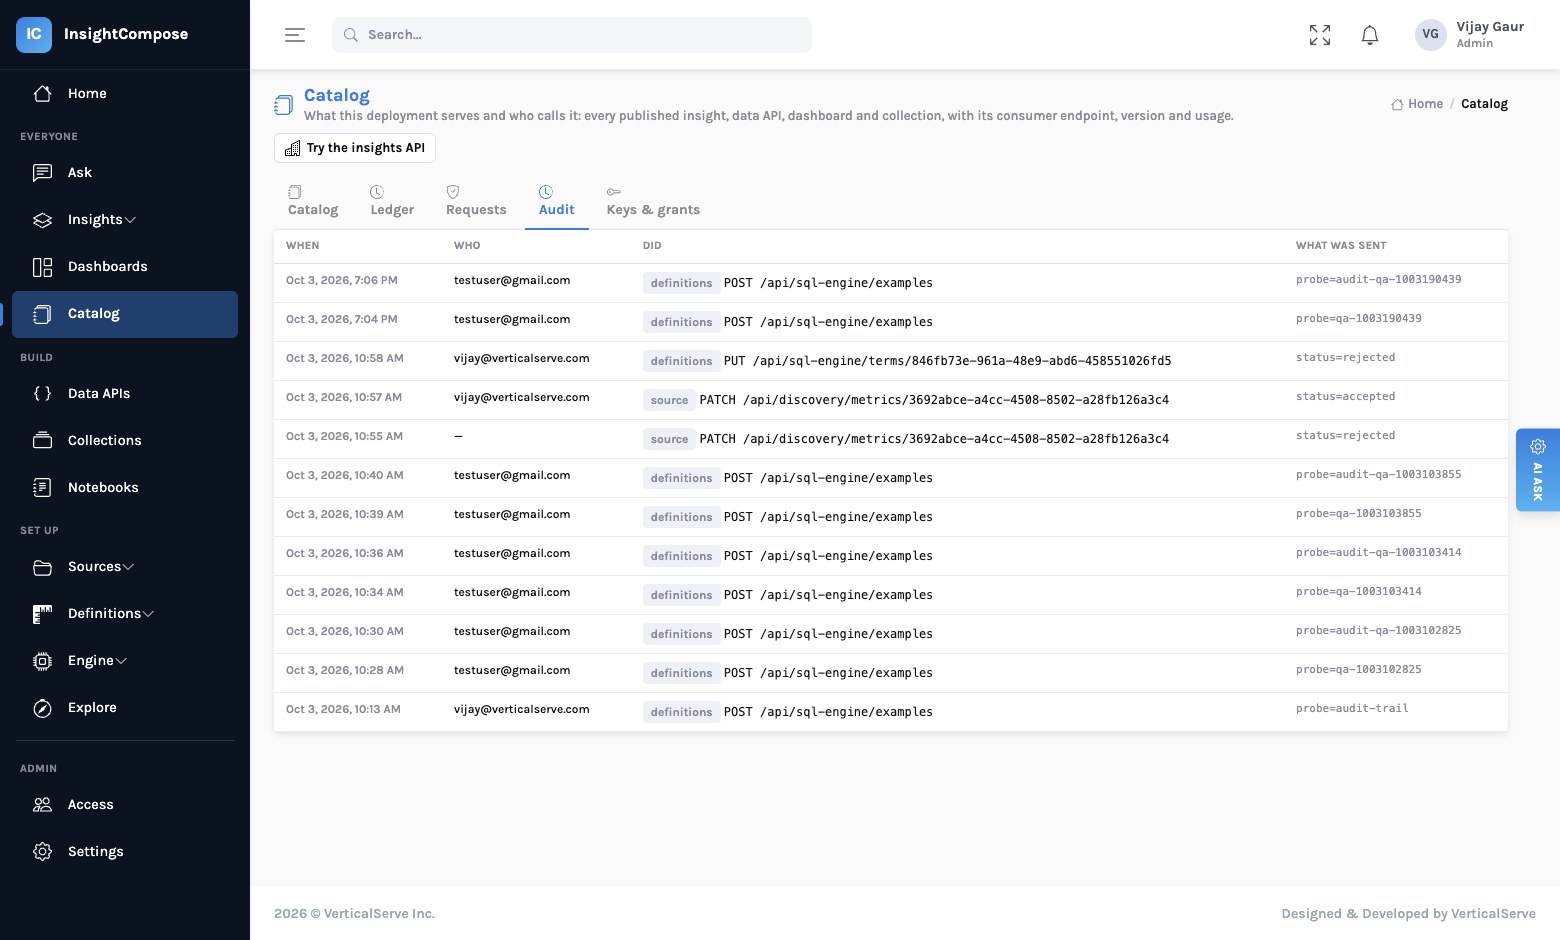The image size is (1560, 940).
Task: Click the probe=qa-1003103414 value
Action: (x=1359, y=591)
